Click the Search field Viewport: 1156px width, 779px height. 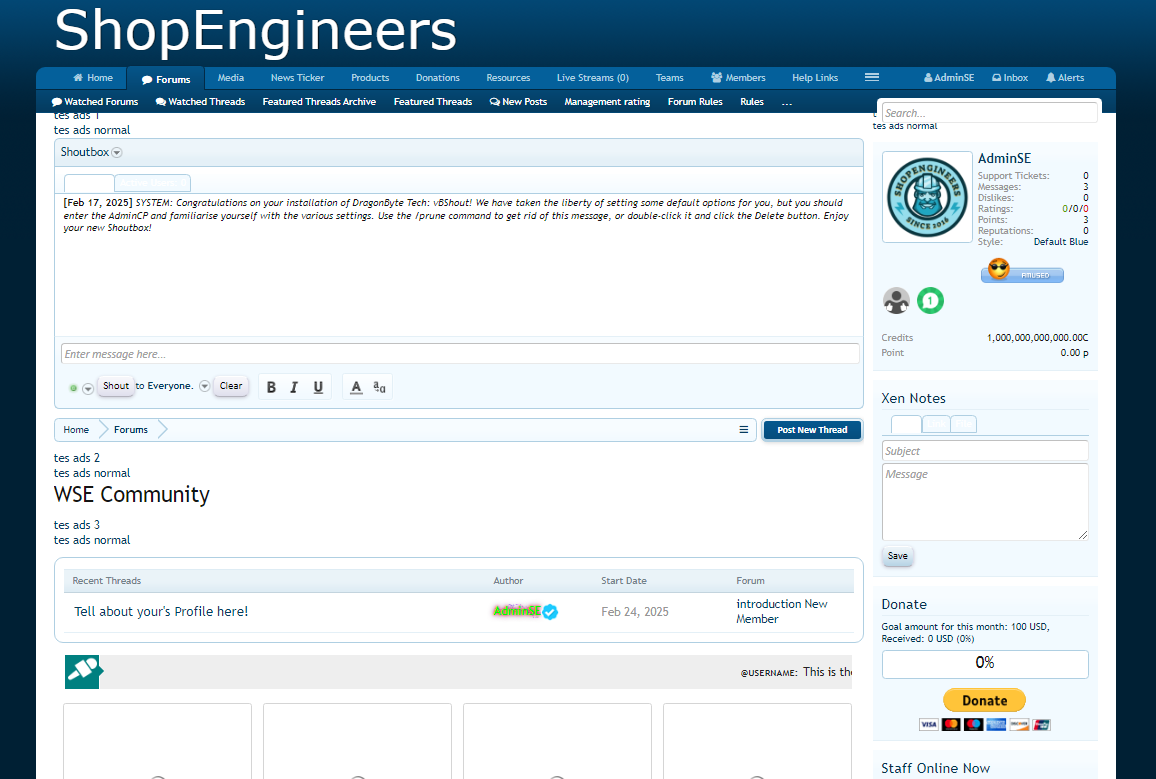(989, 113)
